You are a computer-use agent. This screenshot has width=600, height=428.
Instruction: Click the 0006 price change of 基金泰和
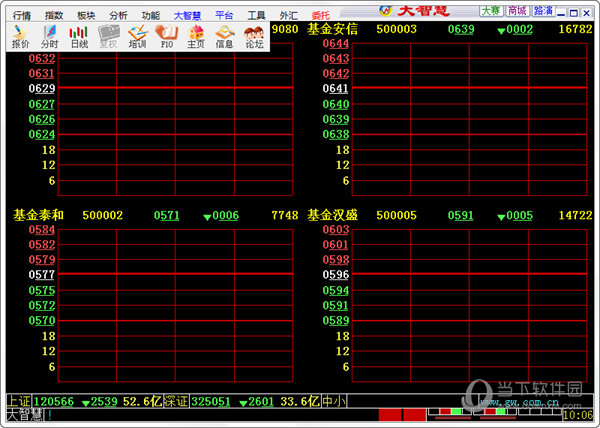221,216
